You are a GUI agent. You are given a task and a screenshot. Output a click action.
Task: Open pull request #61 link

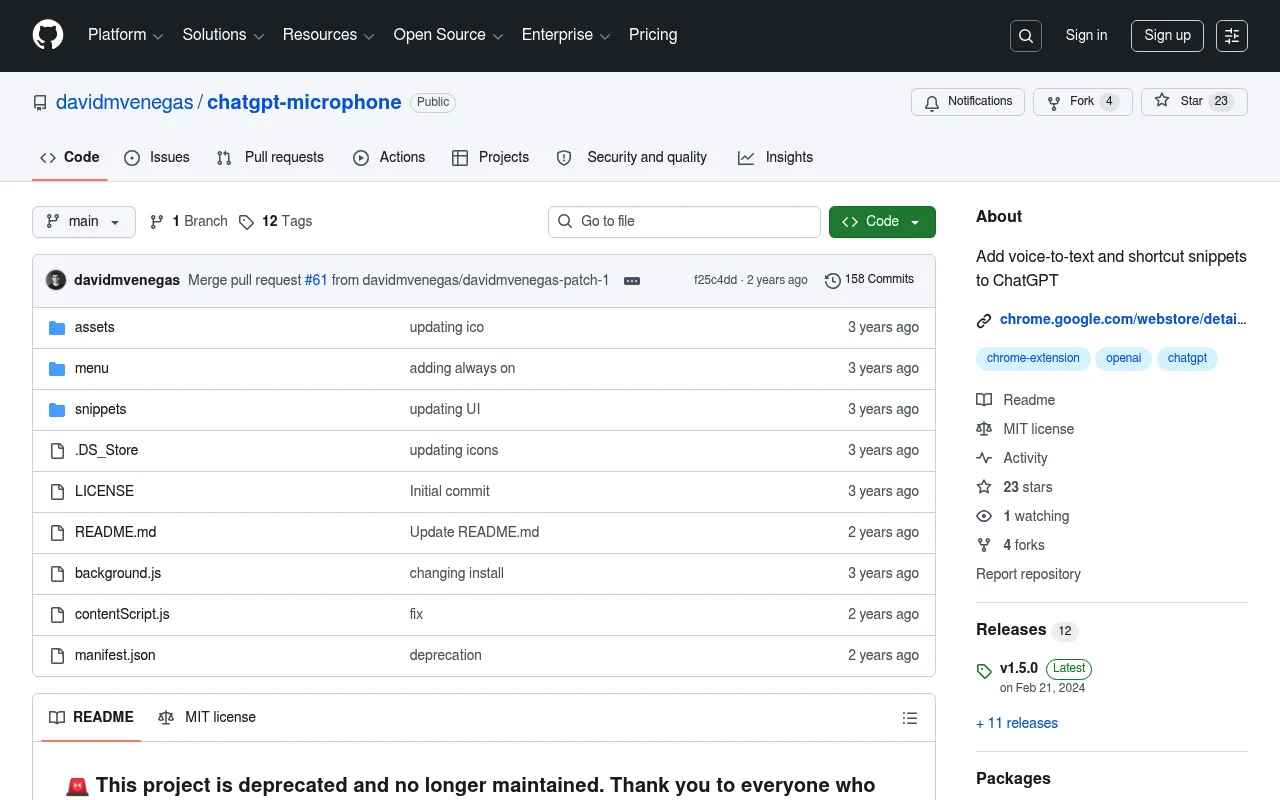click(316, 280)
